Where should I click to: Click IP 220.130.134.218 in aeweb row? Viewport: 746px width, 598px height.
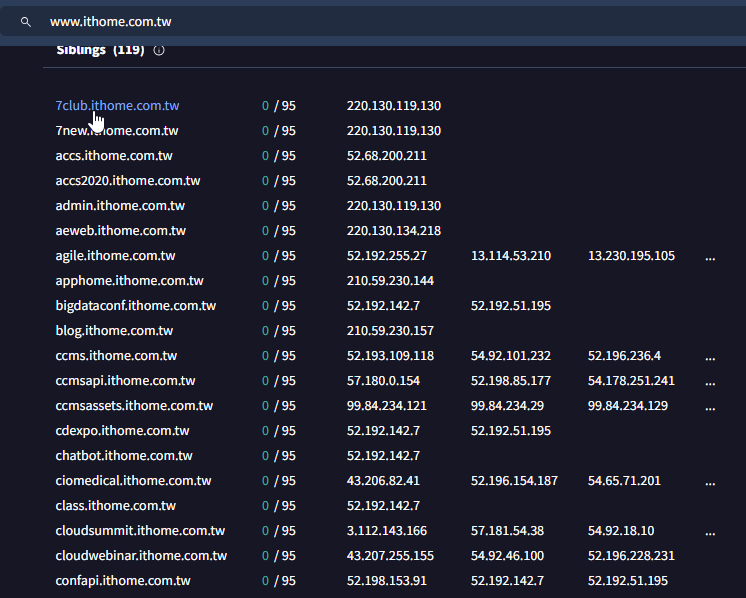393,230
